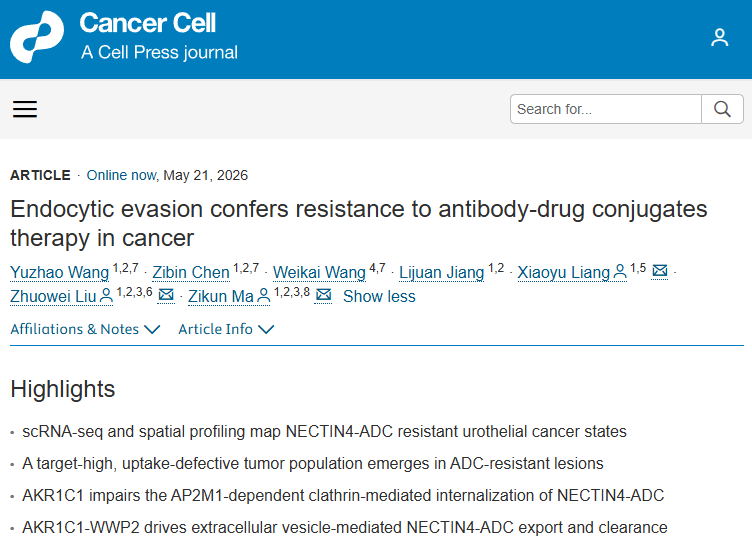Open email envelope icon for Zhuowei Liu
The width and height of the screenshot is (752, 548).
pos(166,295)
